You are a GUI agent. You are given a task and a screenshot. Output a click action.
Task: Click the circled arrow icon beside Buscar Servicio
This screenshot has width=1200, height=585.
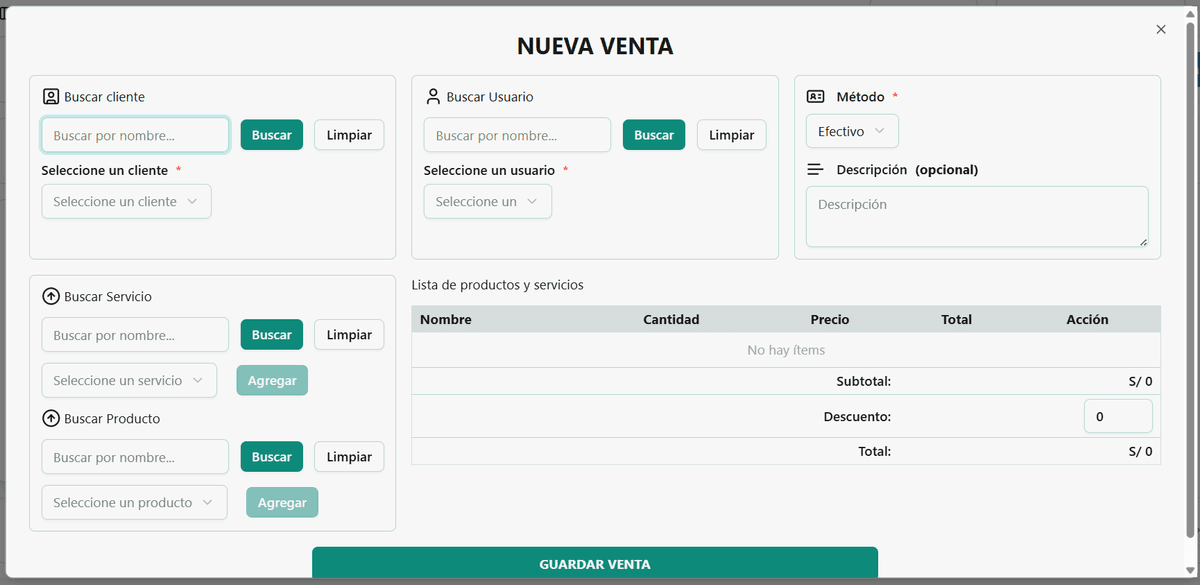click(51, 296)
